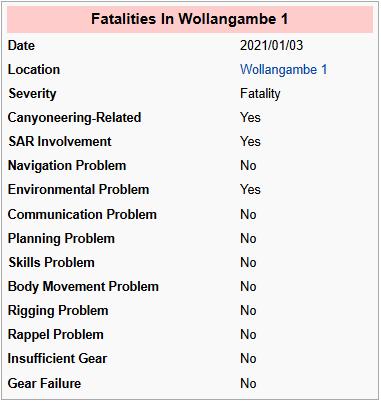The image size is (381, 403).
Task: Click the Skills Problem label
Action: point(52,262)
